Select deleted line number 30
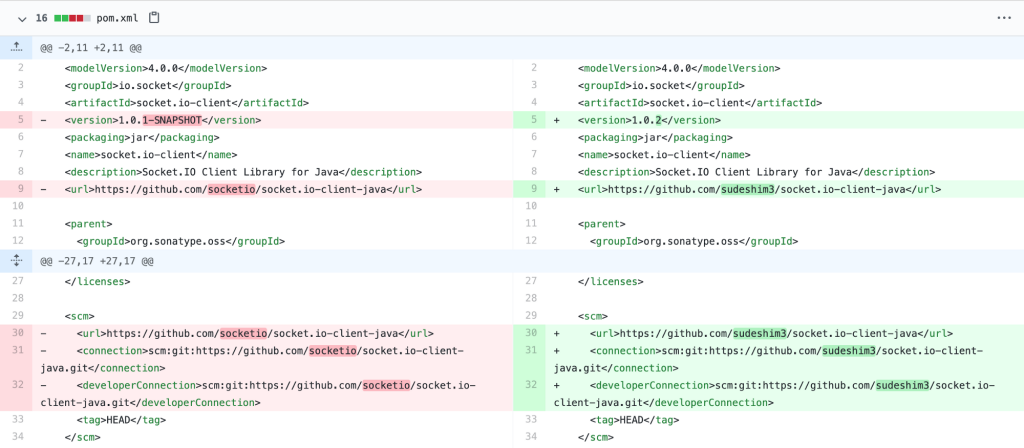Viewport: 1024px width, 448px height. click(x=16, y=333)
